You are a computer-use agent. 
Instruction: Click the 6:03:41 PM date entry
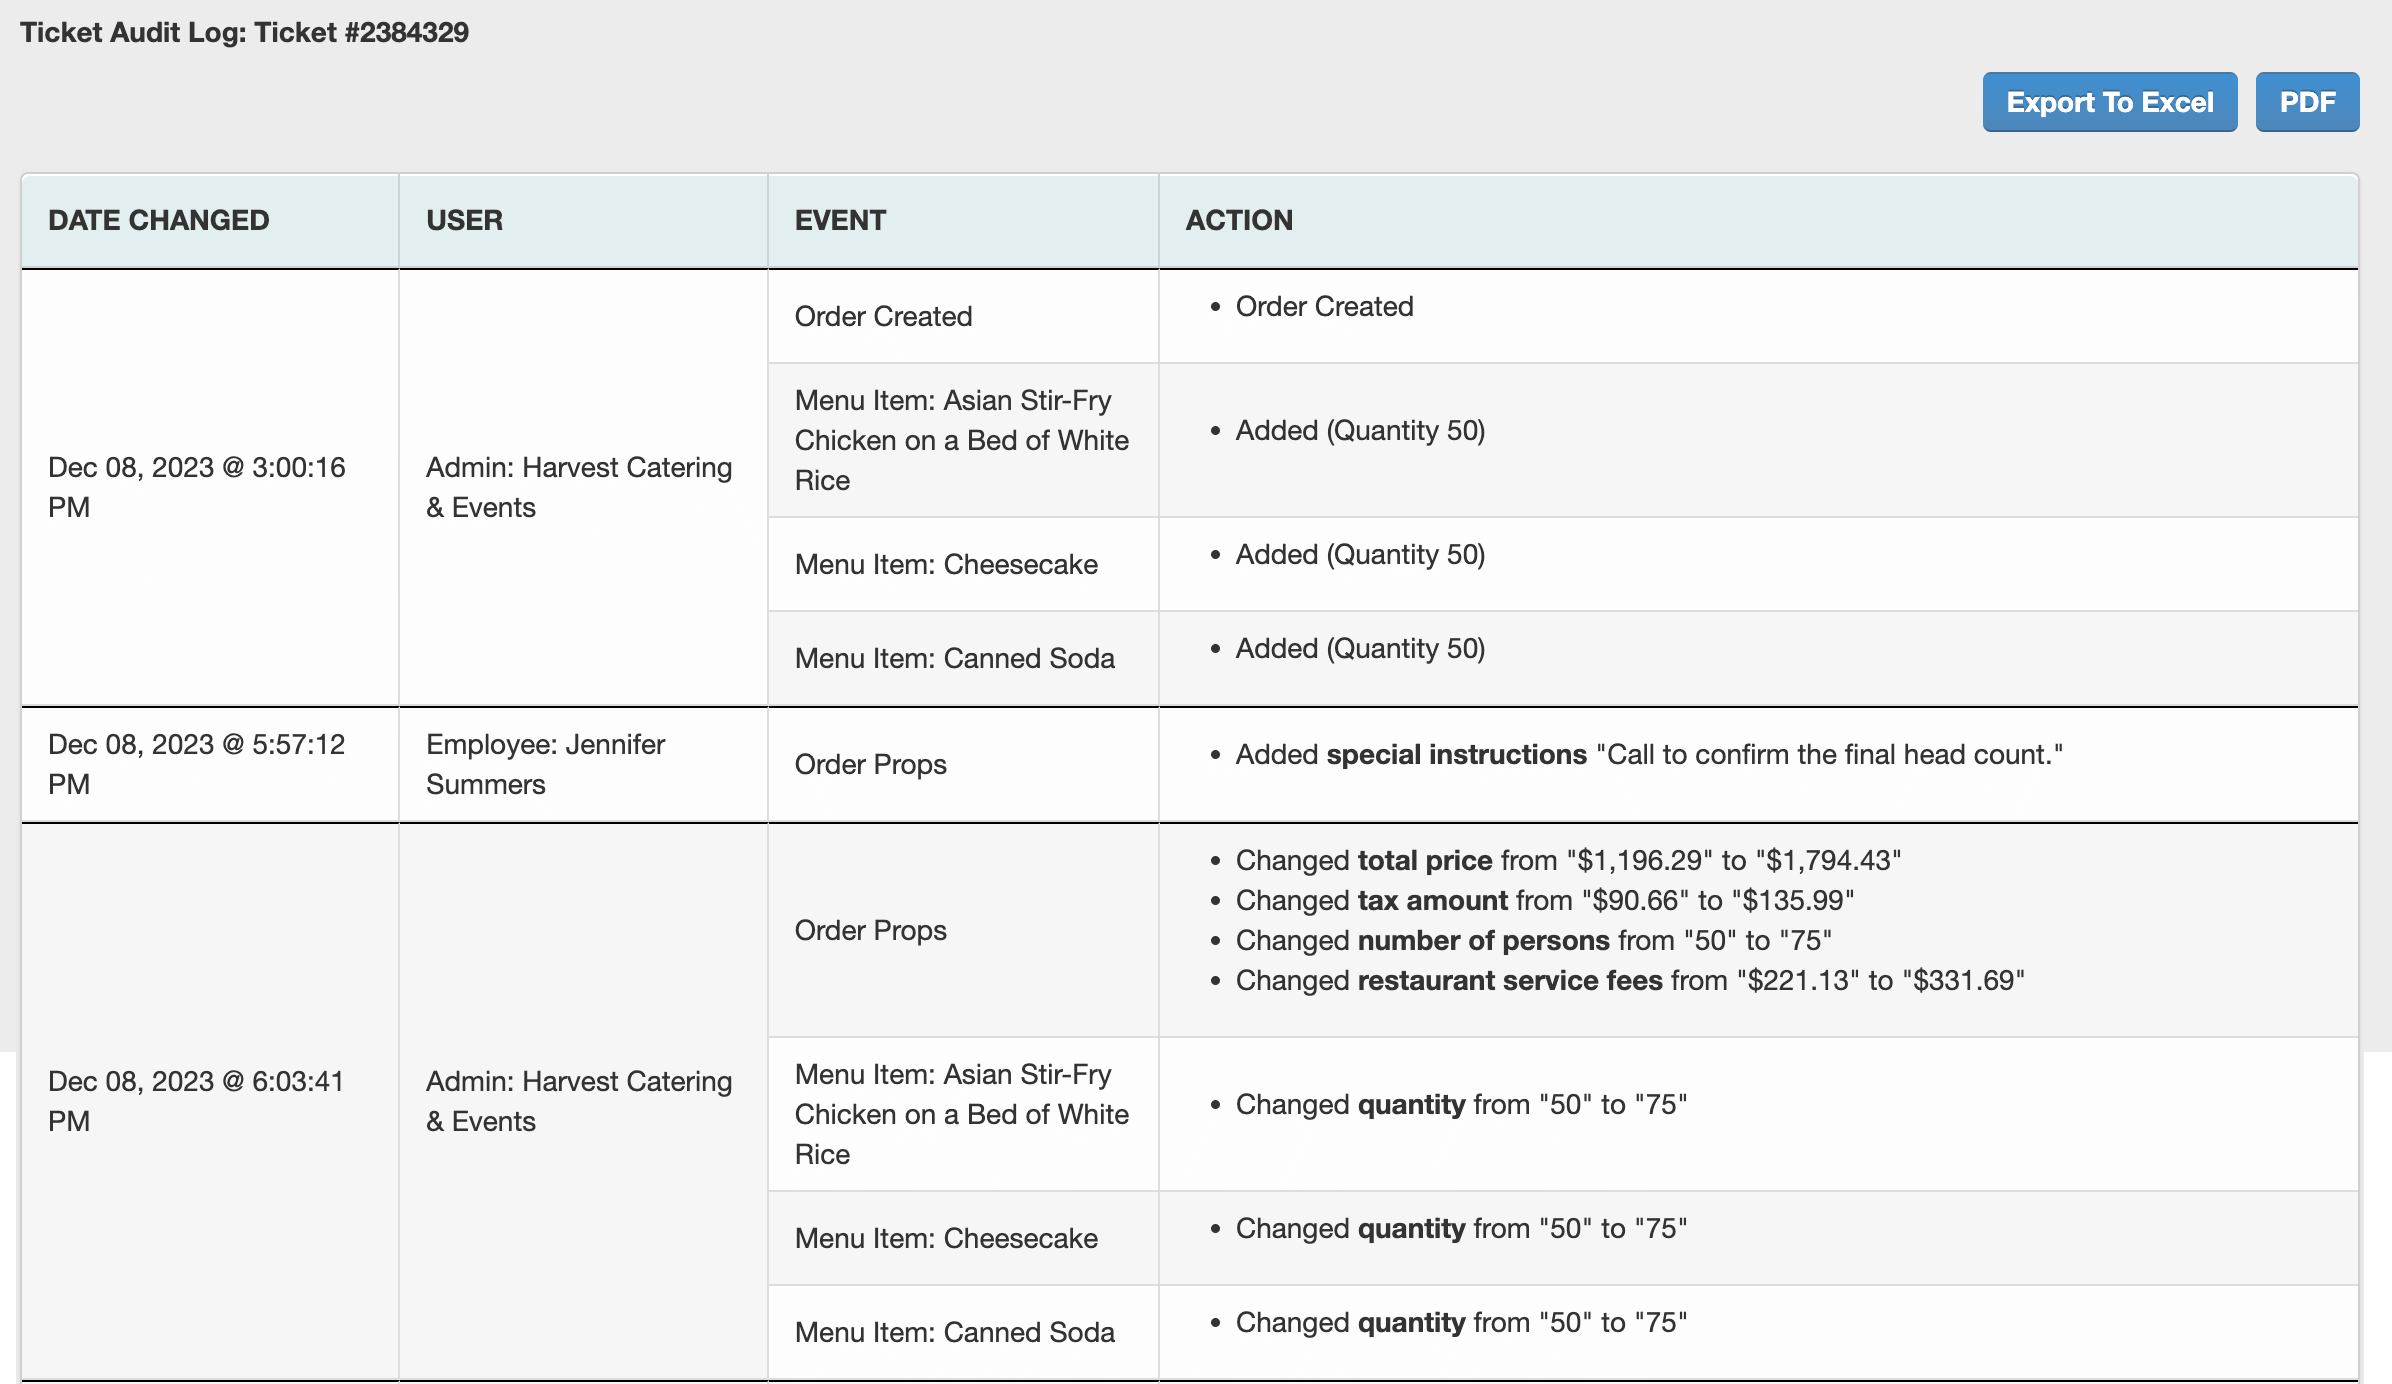(196, 1101)
